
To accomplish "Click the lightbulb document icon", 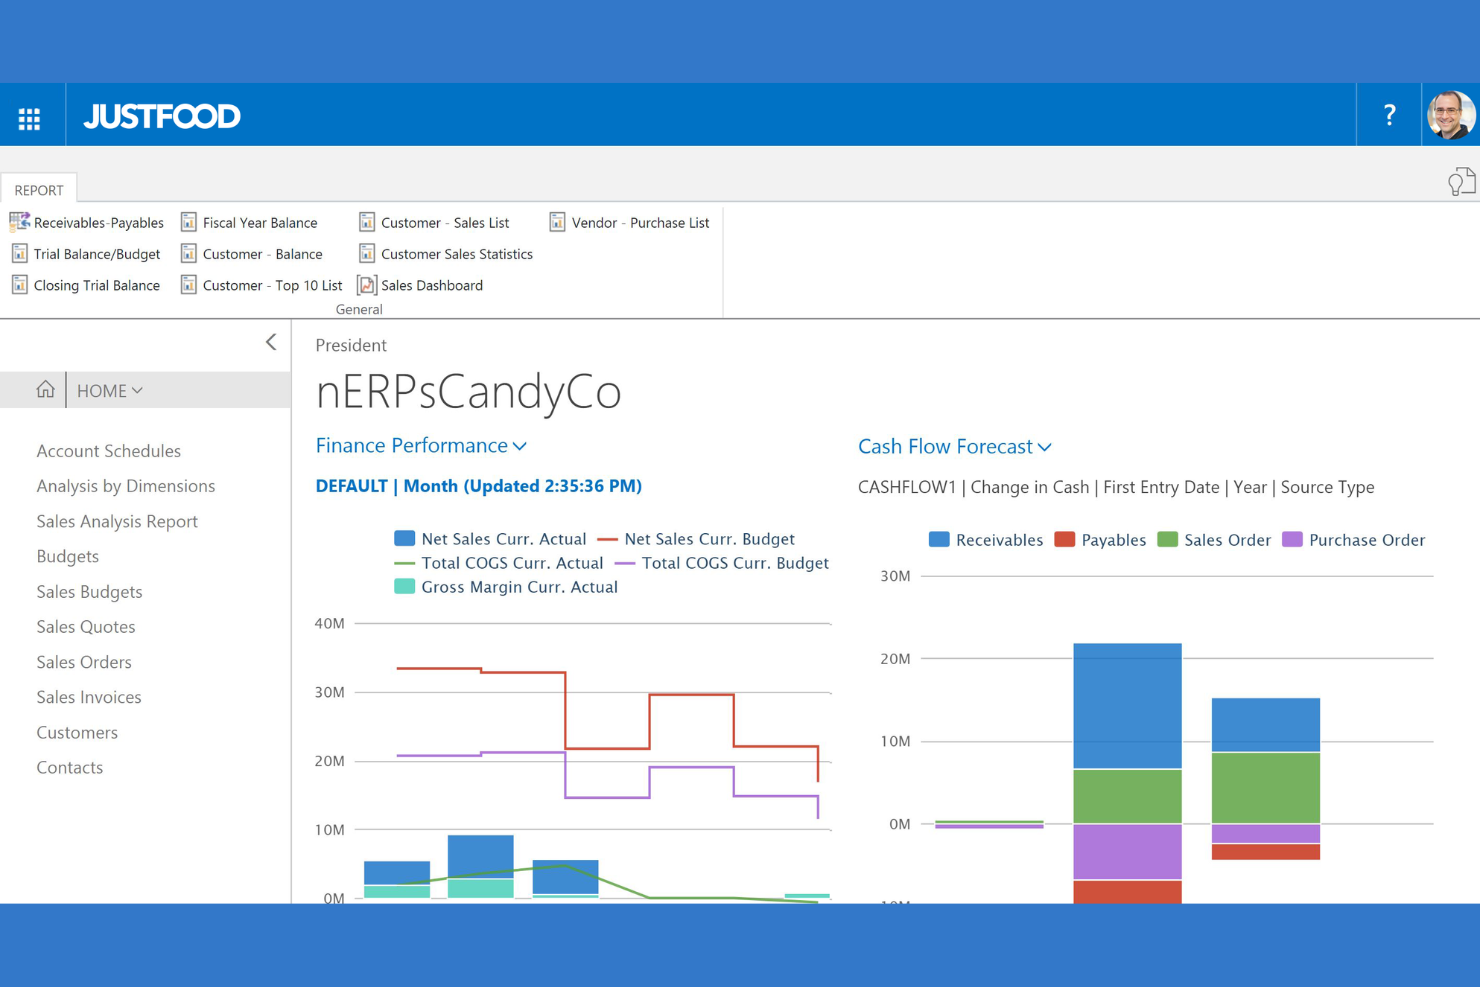I will (1461, 182).
